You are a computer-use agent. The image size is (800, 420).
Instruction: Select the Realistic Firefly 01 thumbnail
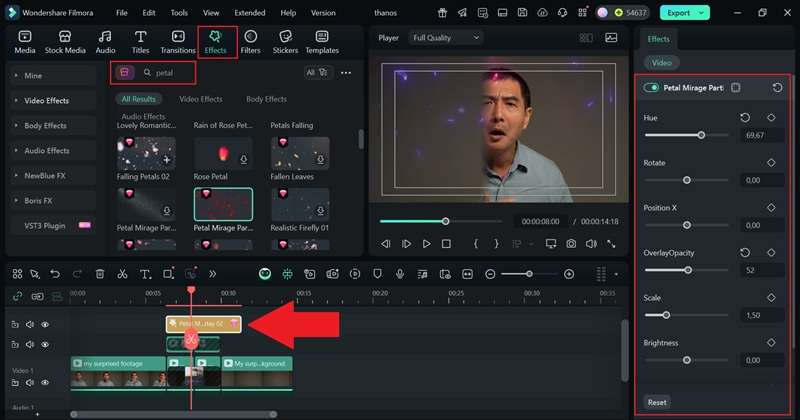pos(300,205)
